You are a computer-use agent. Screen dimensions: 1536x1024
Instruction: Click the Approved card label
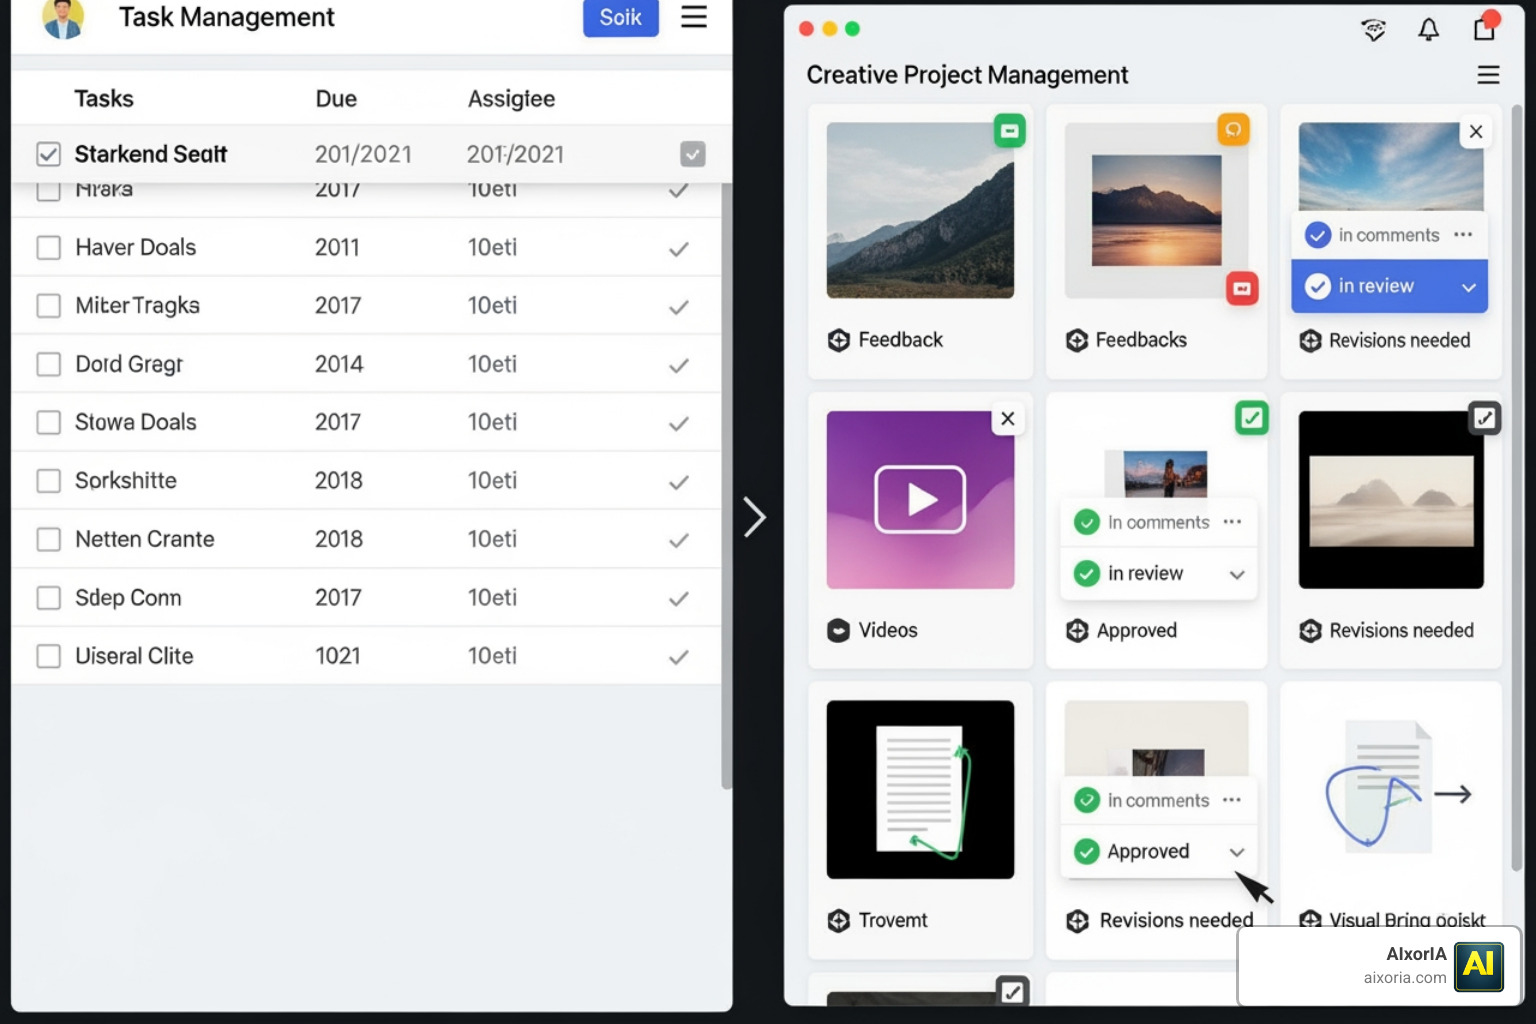coord(1137,630)
